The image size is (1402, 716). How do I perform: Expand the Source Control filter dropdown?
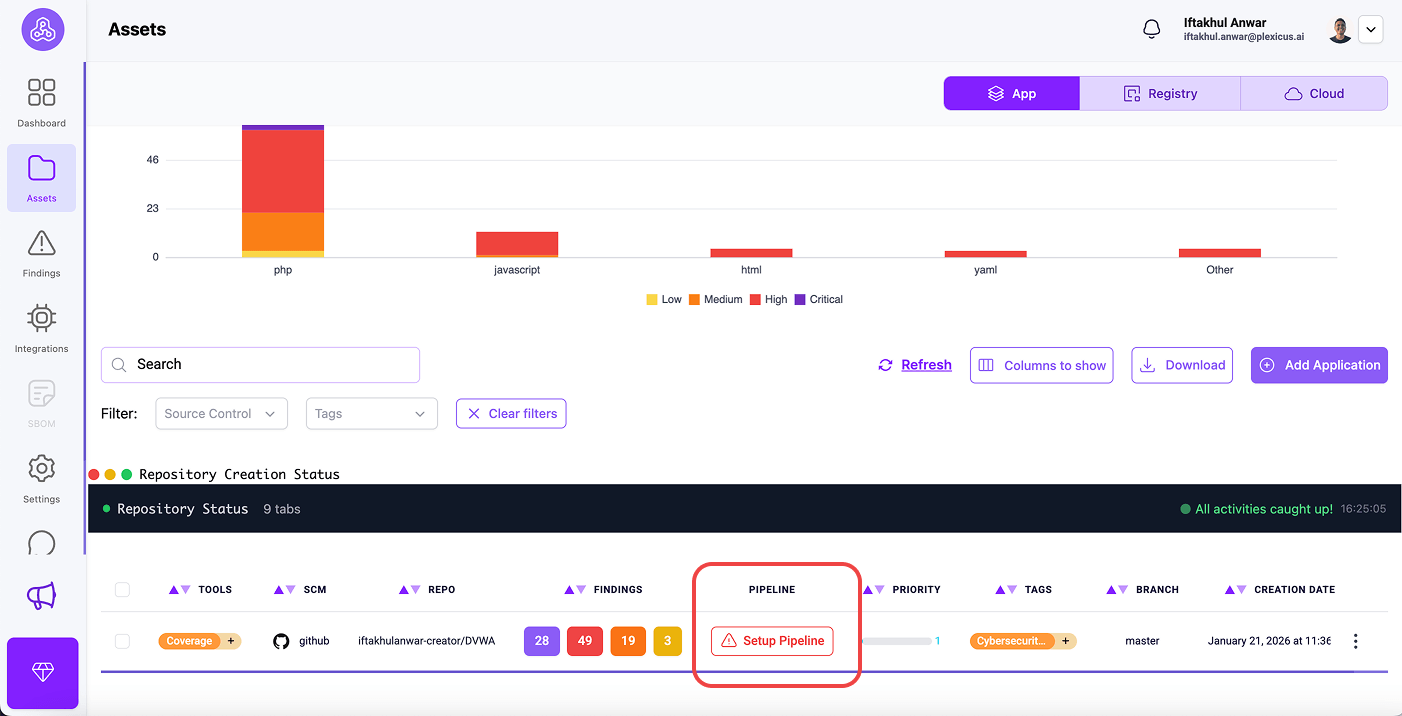tap(221, 414)
